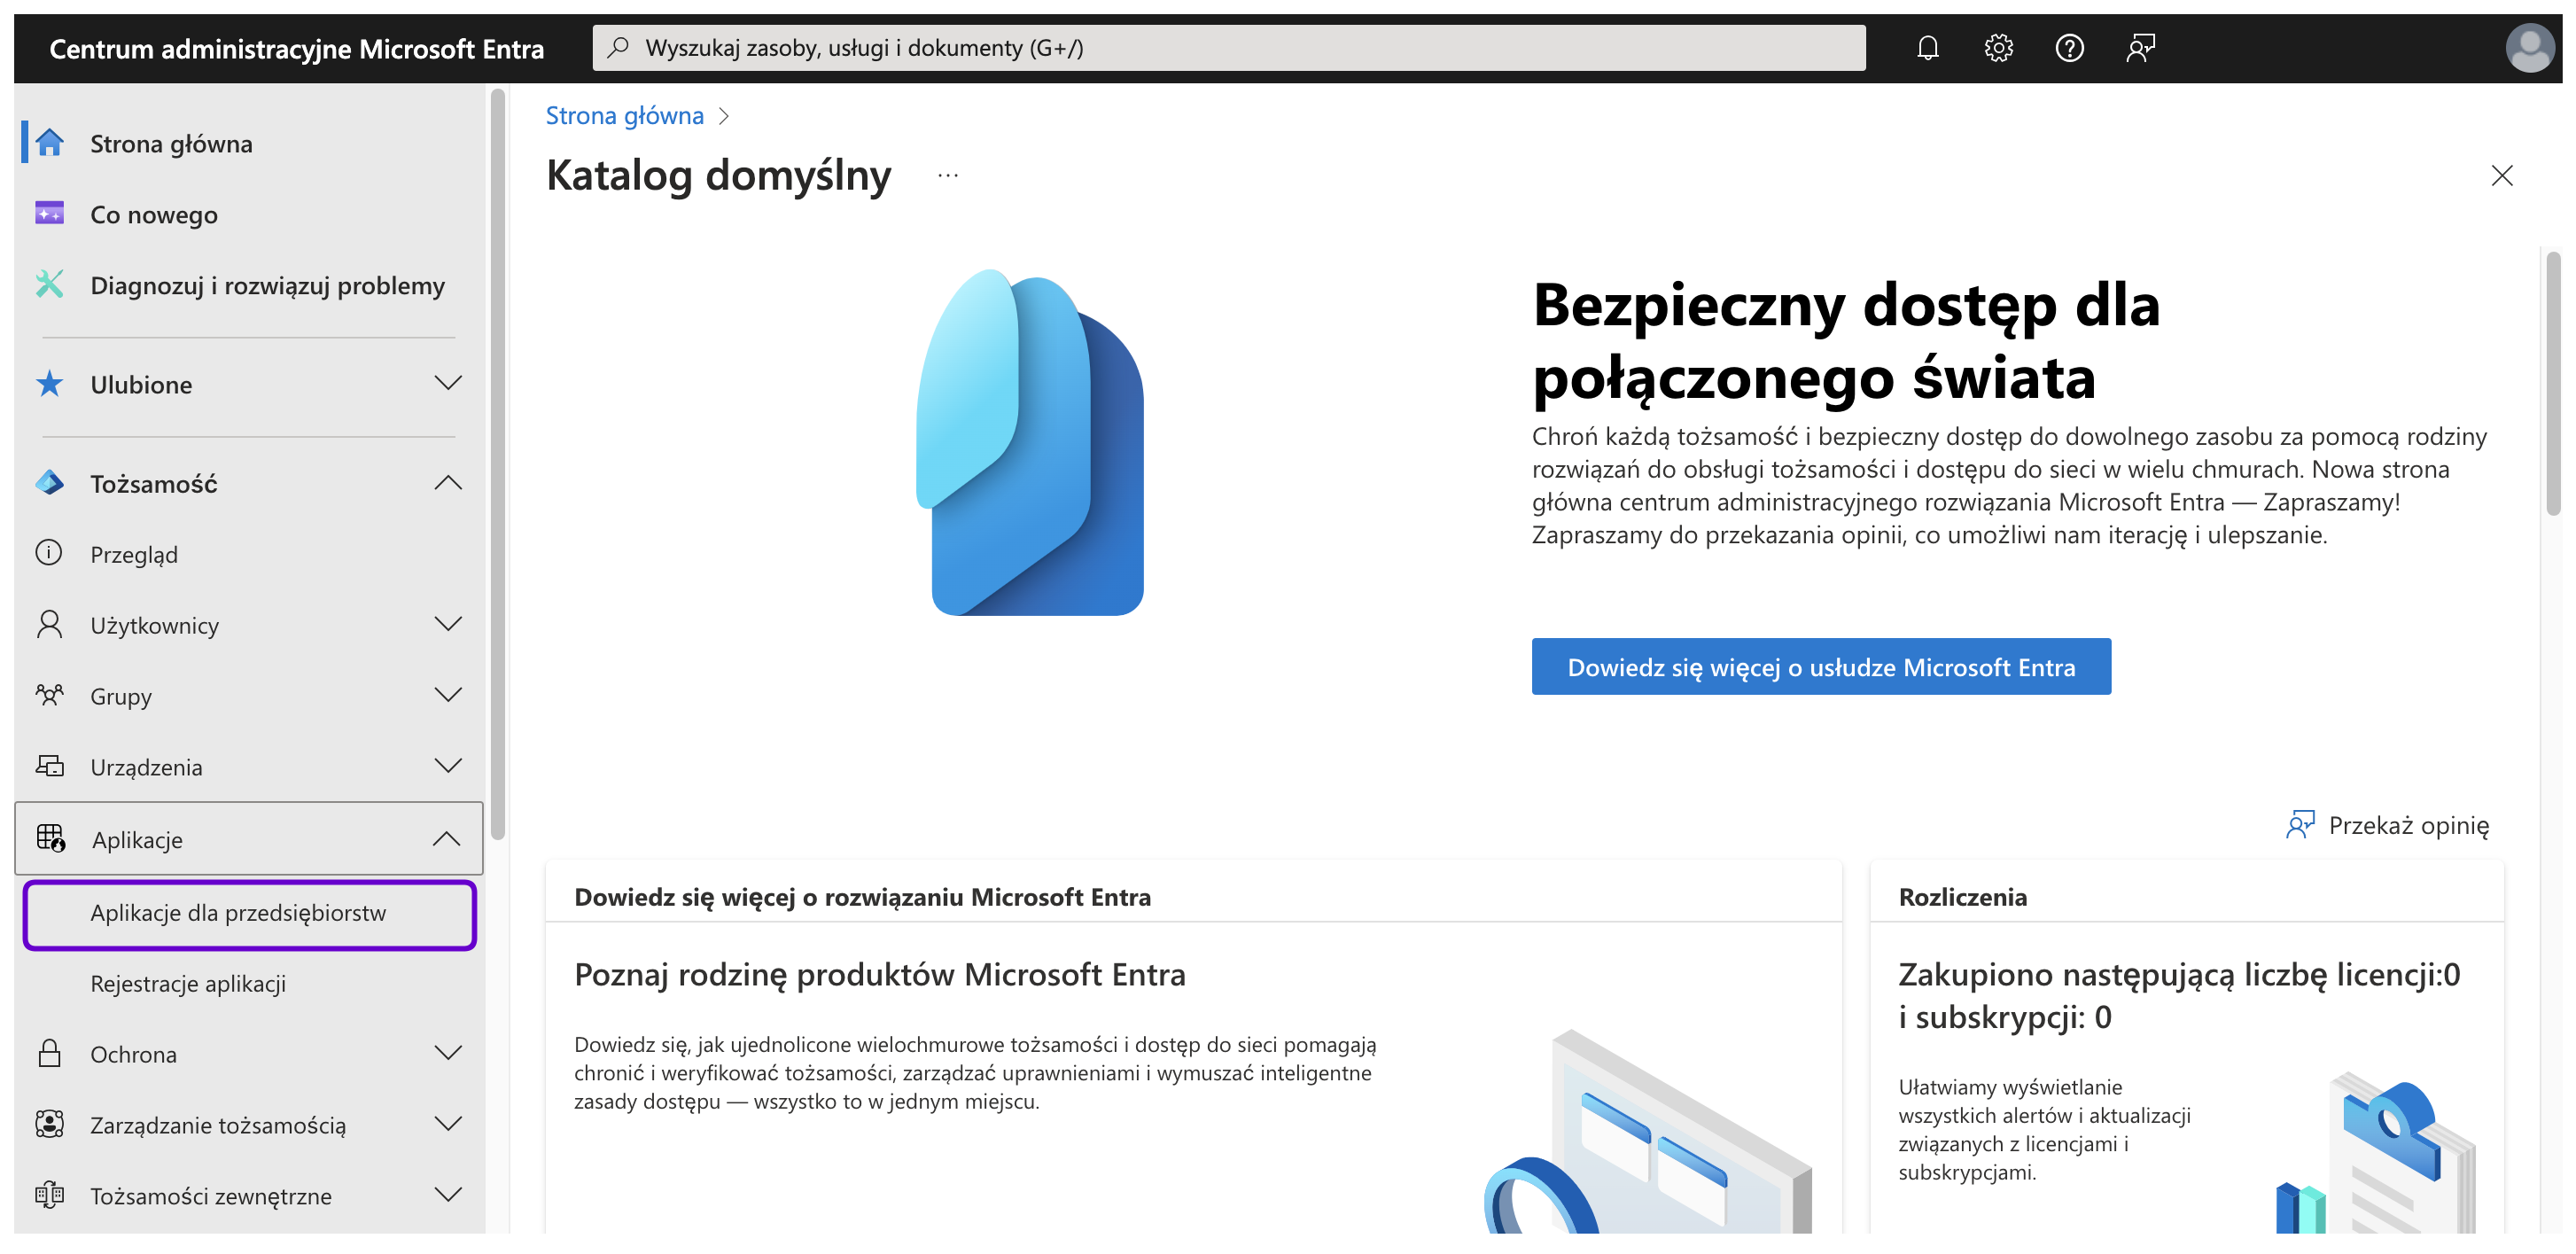Click the Co nowego icon
The height and width of the screenshot is (1254, 2576).
[49, 214]
